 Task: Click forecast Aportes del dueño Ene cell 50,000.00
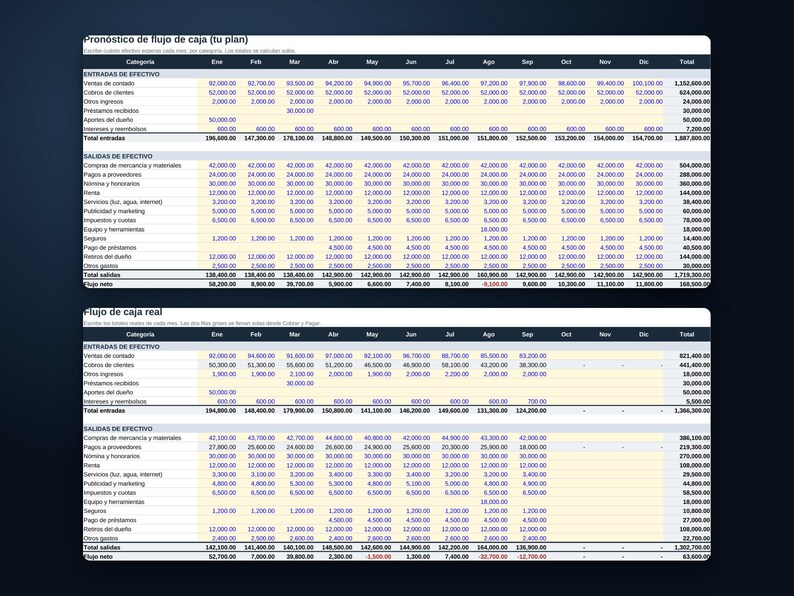(222, 120)
